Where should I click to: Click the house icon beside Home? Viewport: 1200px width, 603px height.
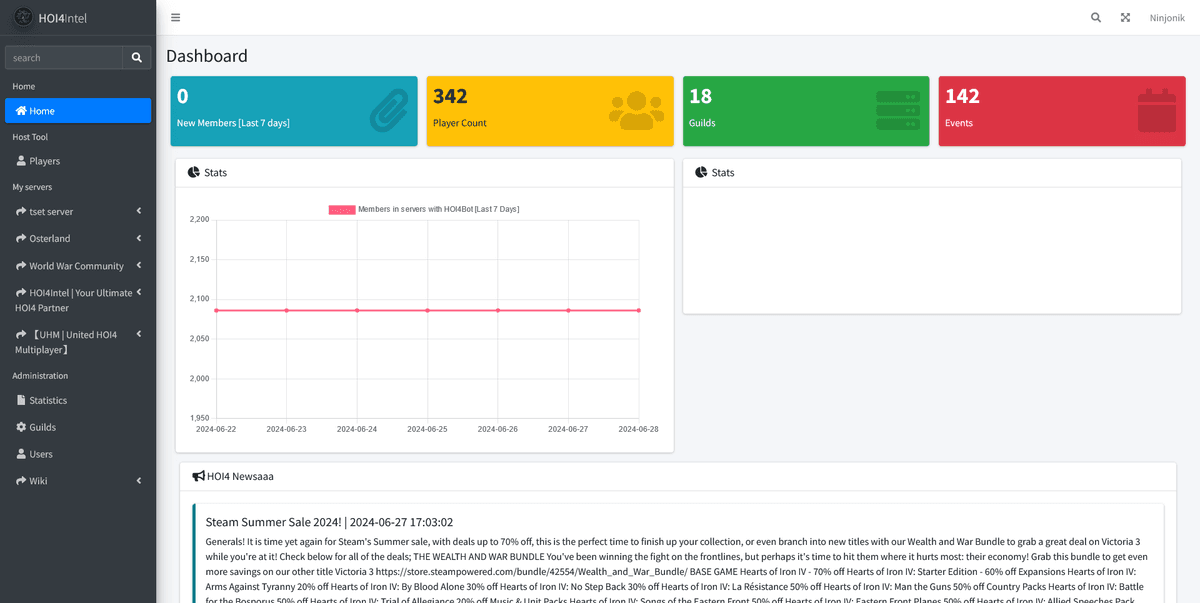point(21,111)
